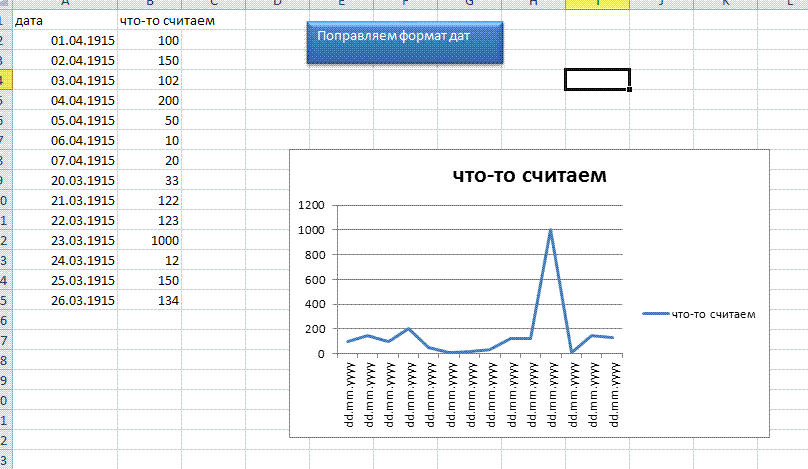Image resolution: width=808 pixels, height=469 pixels.
Task: Click the highlighted row 4 header
Action: 6,80
